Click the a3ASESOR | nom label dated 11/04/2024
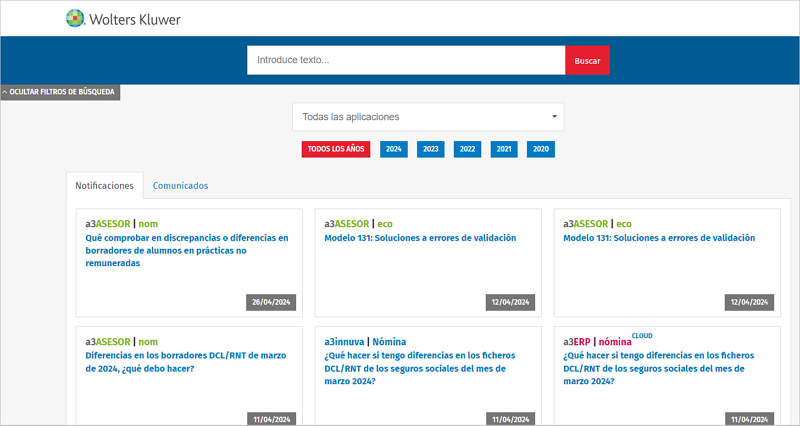800x426 pixels. (x=121, y=342)
